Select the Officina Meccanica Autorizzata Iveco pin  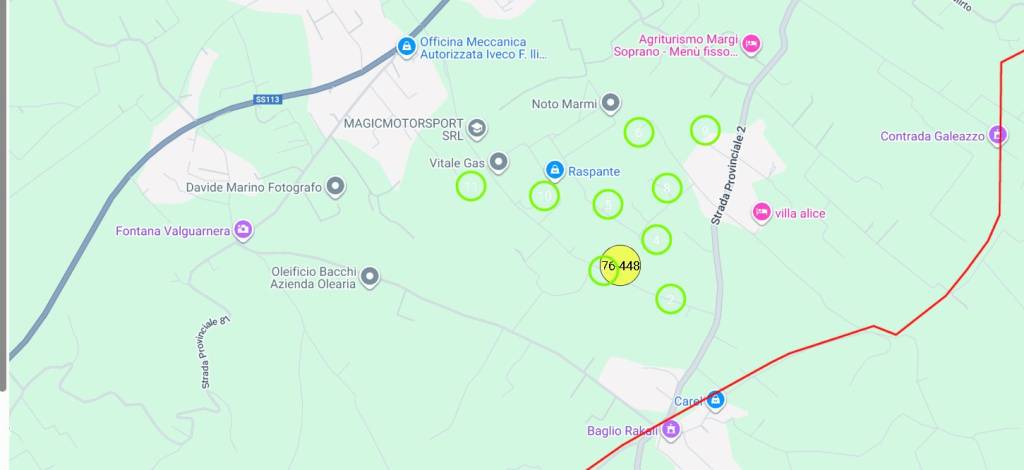click(x=406, y=47)
